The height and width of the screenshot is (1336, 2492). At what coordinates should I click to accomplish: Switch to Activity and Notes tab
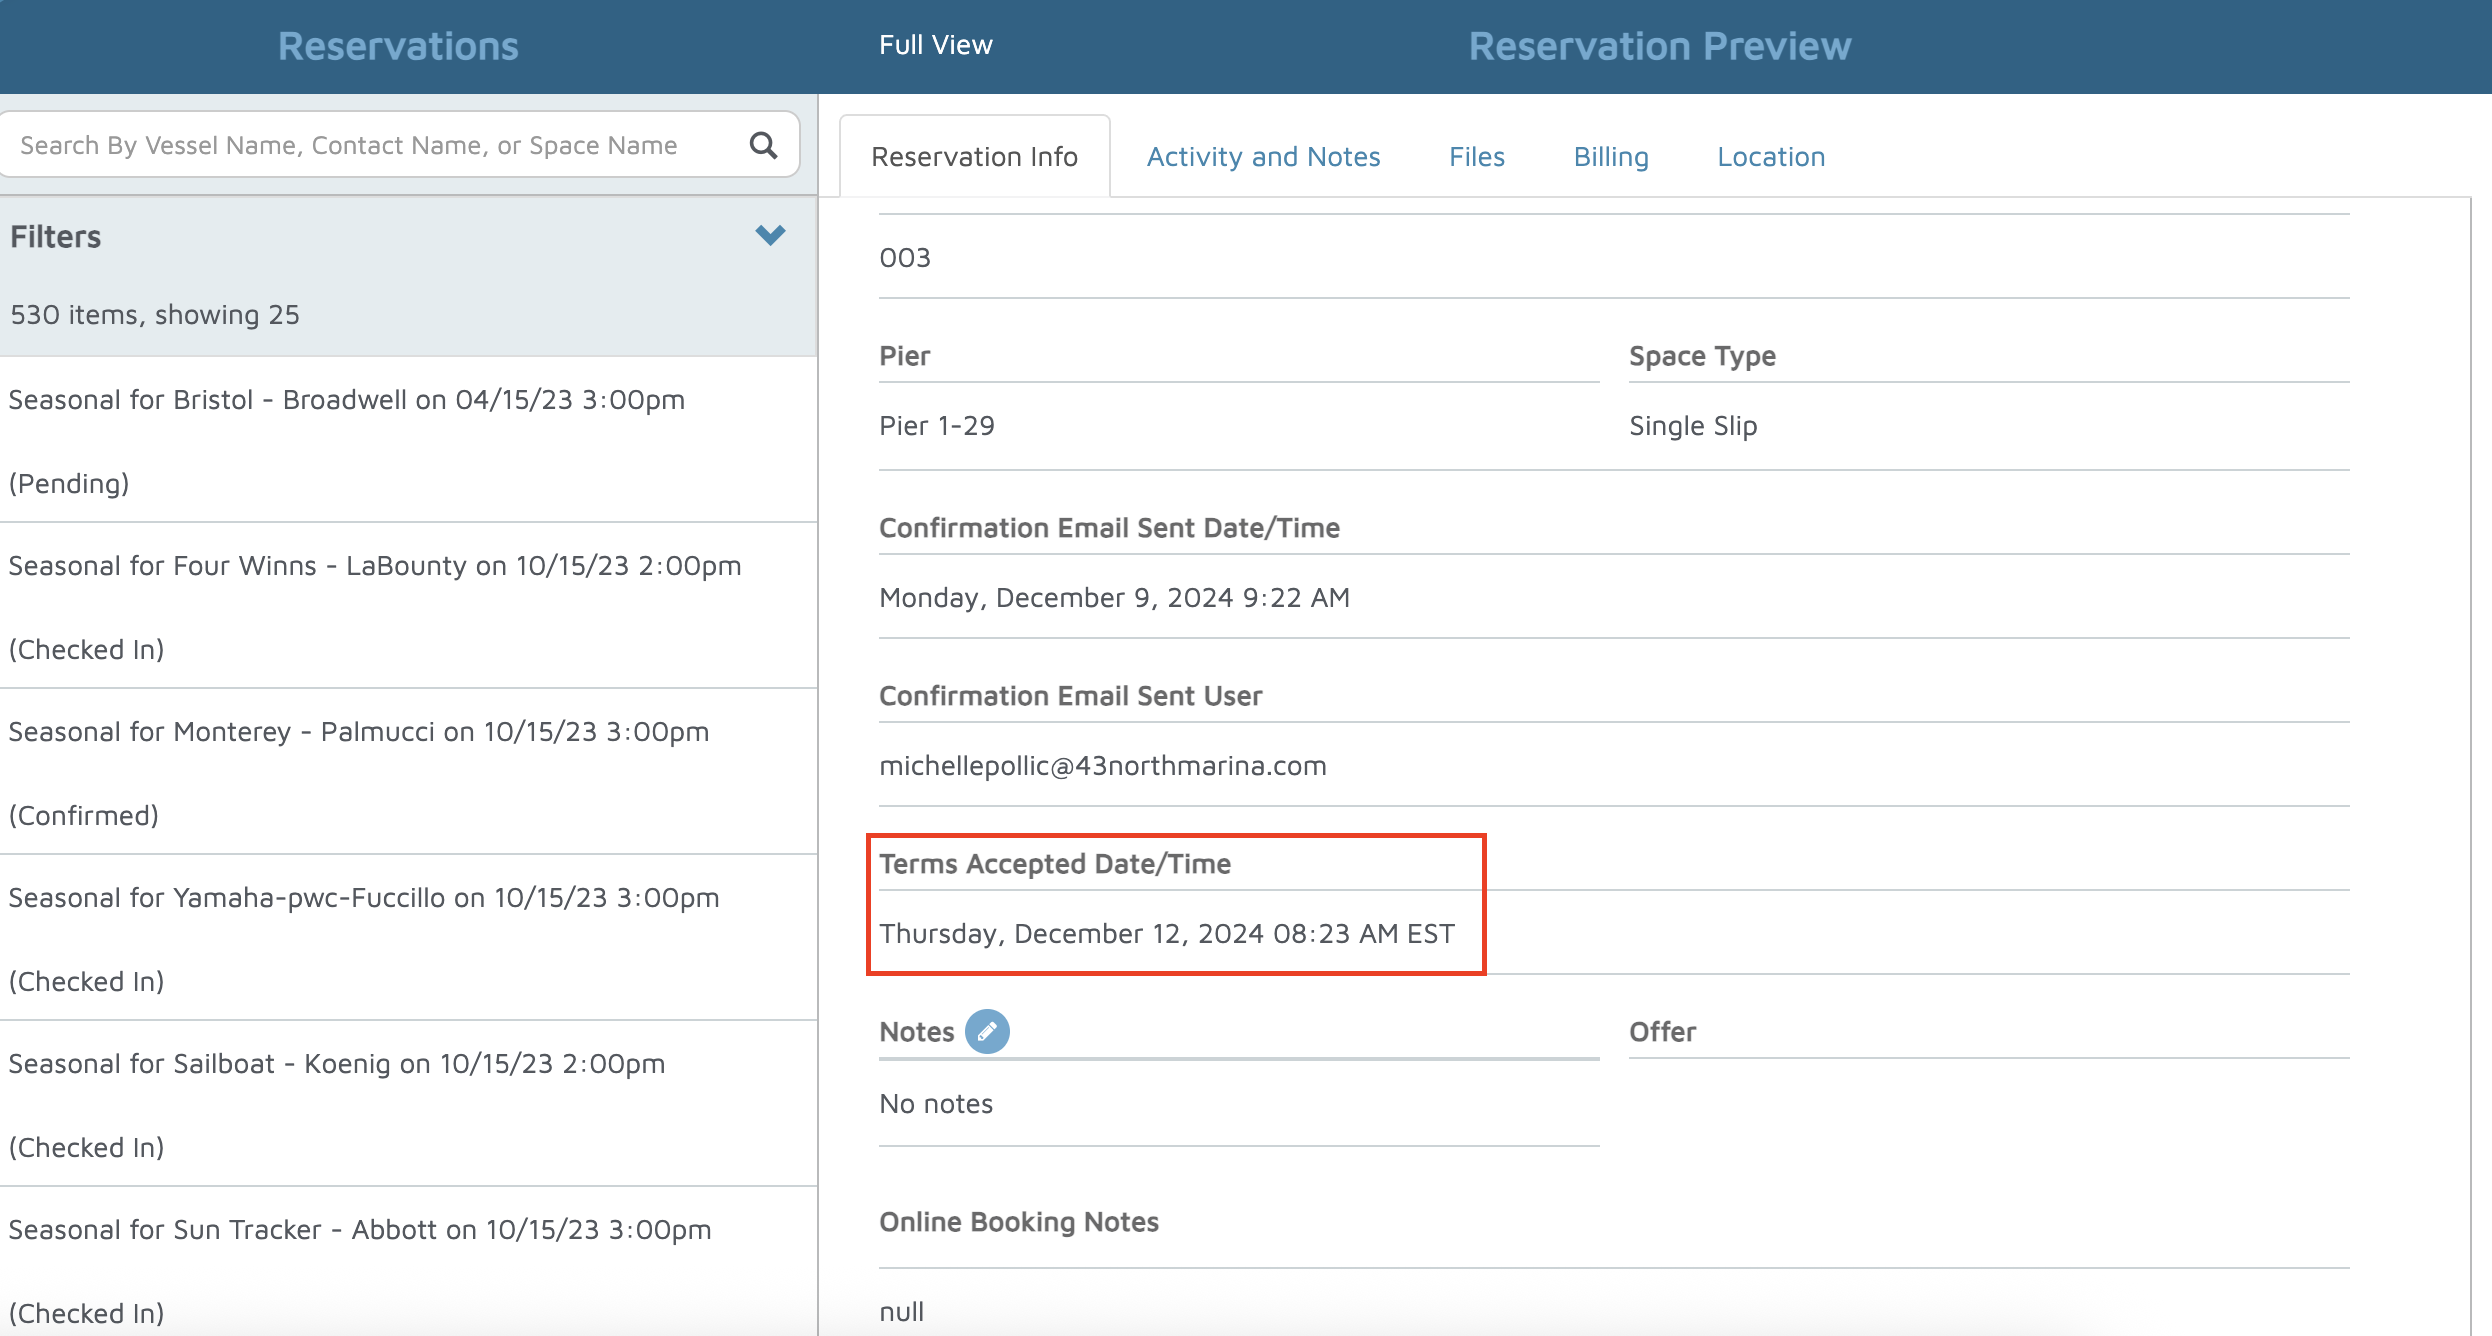(1263, 157)
